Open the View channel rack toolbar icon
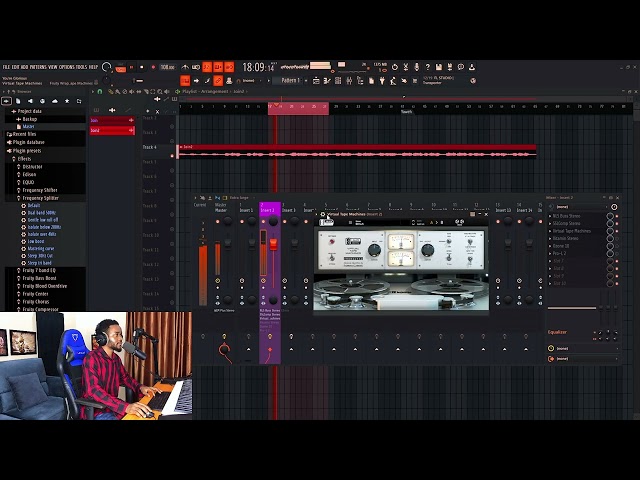The height and width of the screenshot is (480, 640). [x=338, y=81]
